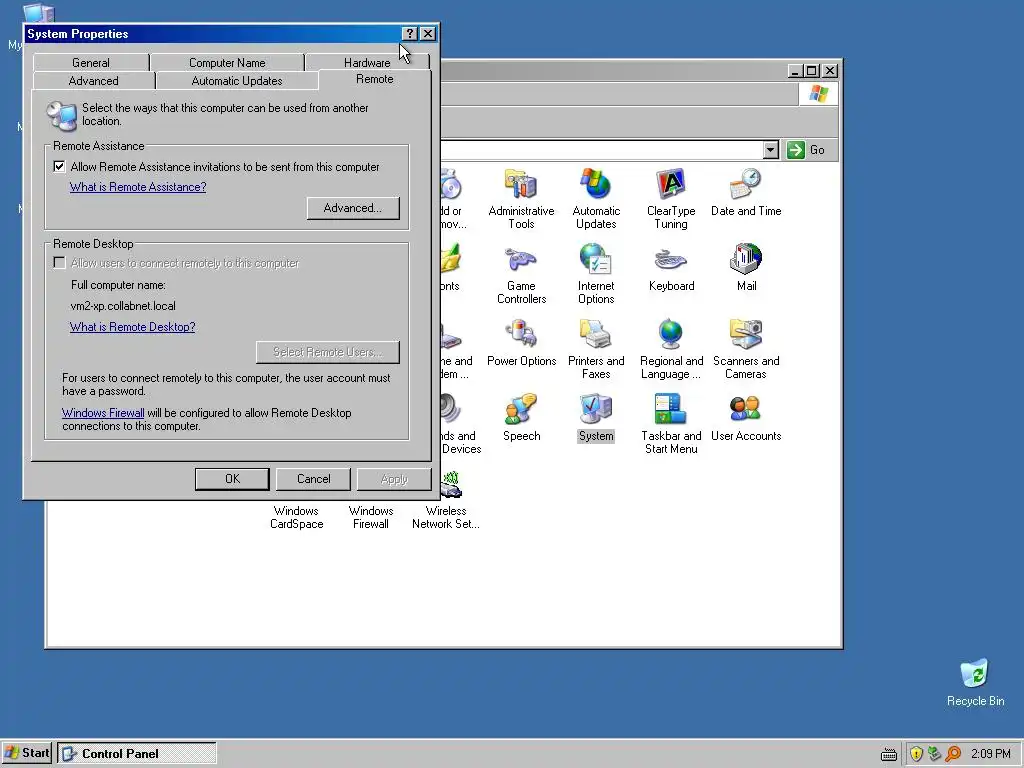
Task: Open Keyboard settings icon
Action: [671, 267]
